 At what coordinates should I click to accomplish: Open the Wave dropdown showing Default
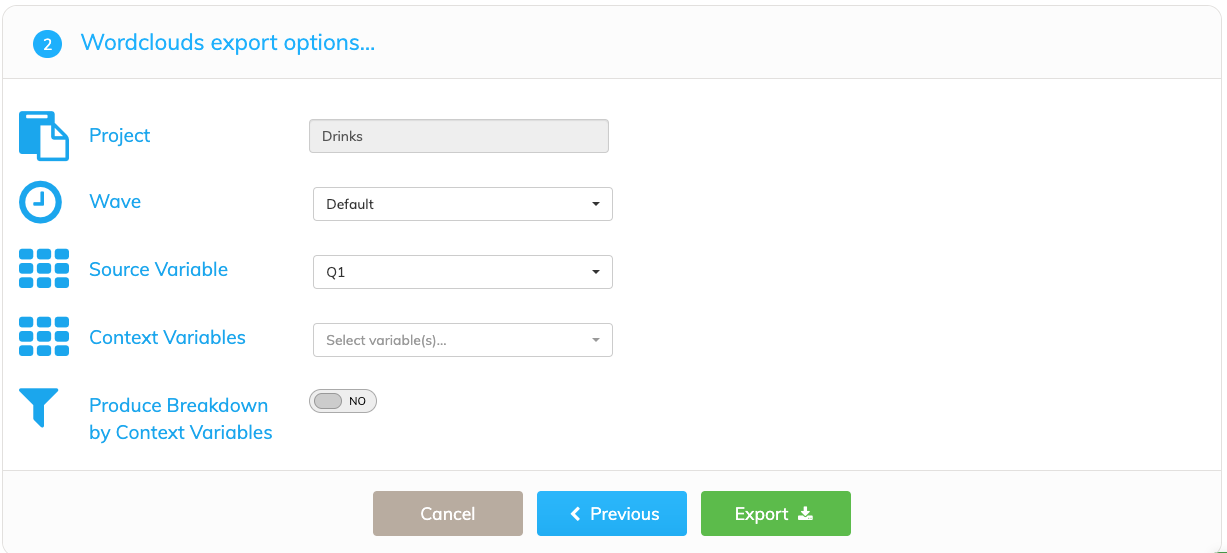click(x=463, y=204)
